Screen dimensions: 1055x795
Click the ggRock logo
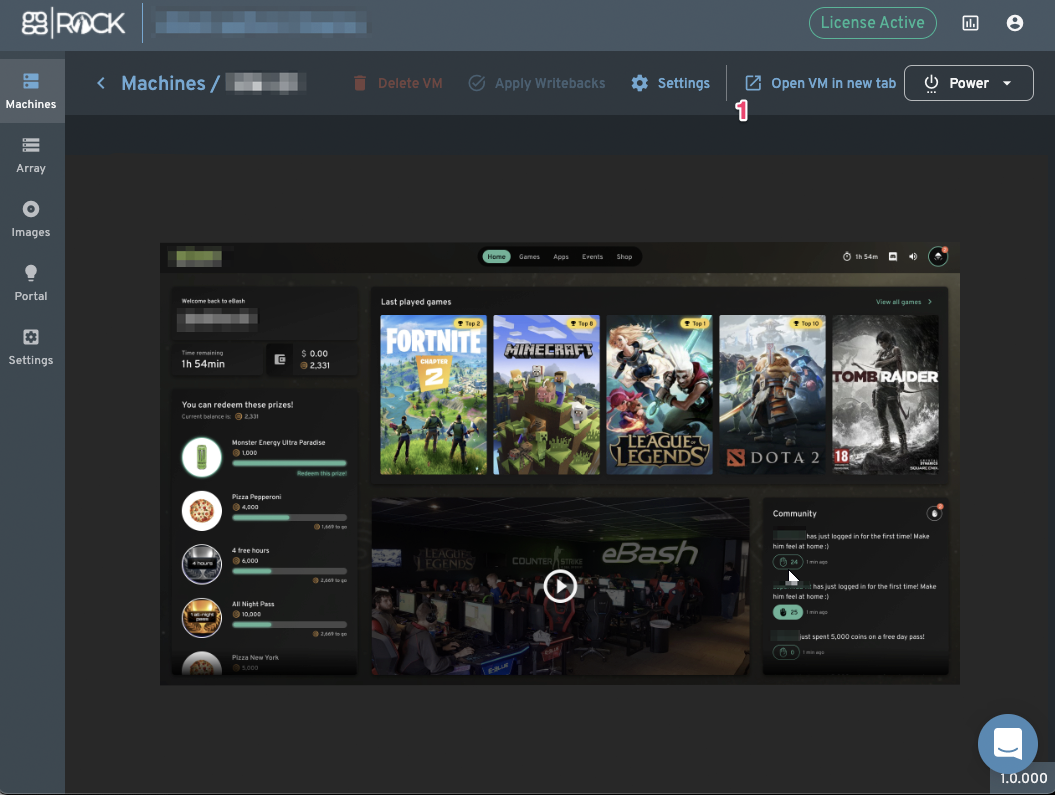pos(73,24)
